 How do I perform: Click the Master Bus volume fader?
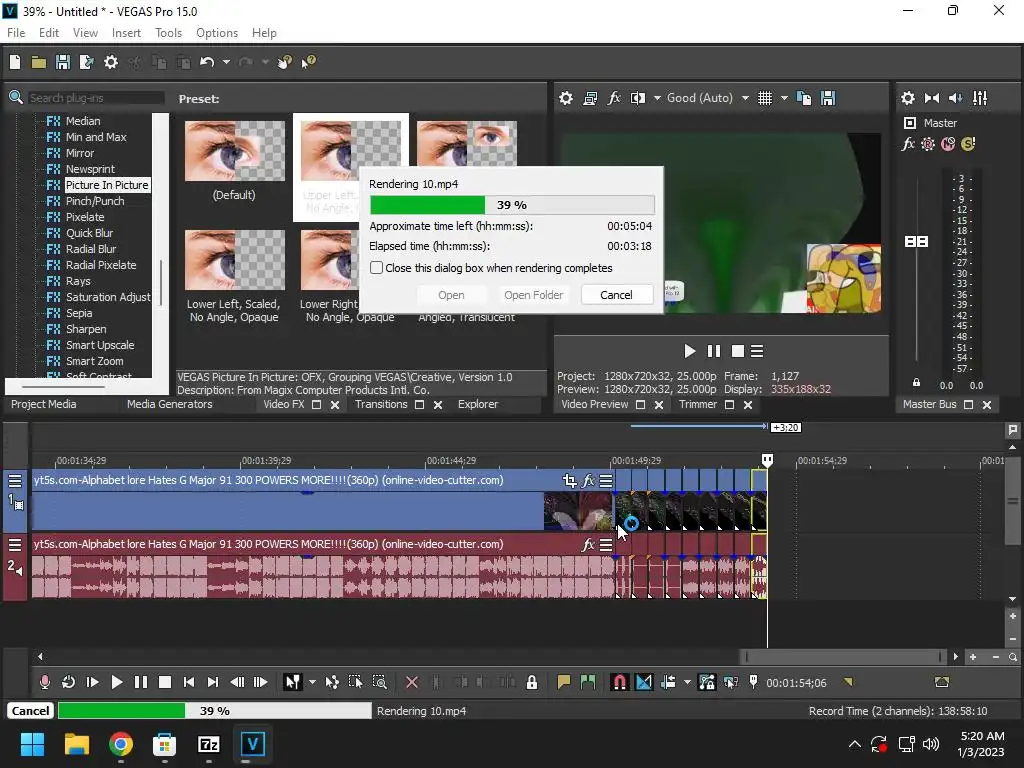coord(916,242)
